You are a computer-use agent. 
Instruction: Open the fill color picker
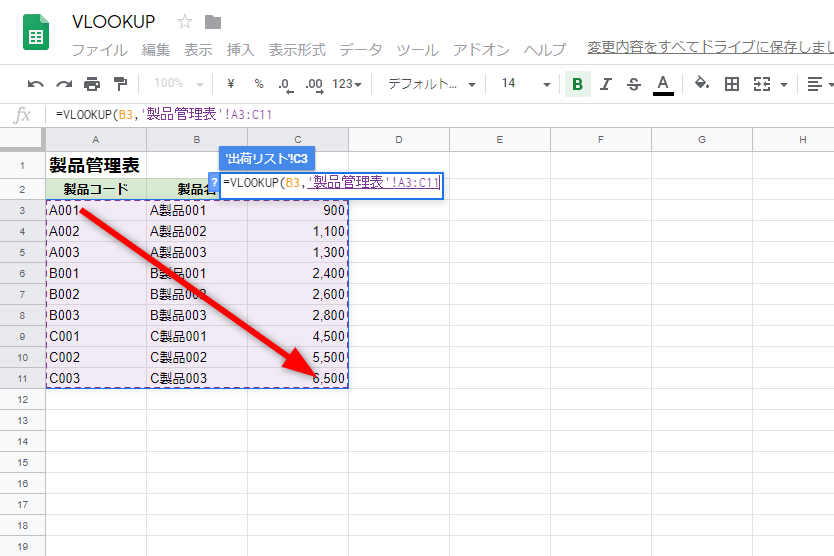click(x=702, y=84)
